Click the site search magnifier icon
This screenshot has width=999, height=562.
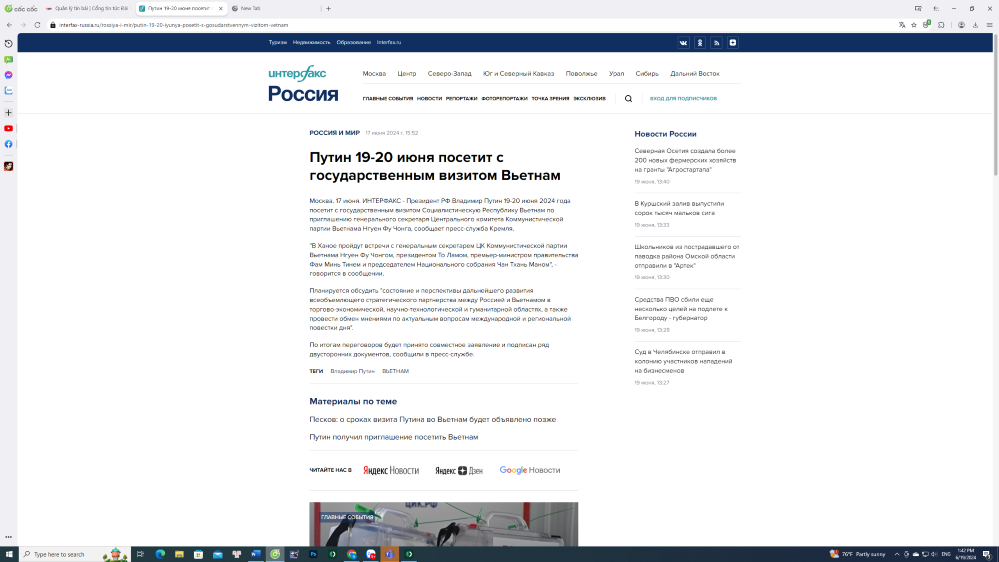(x=628, y=99)
